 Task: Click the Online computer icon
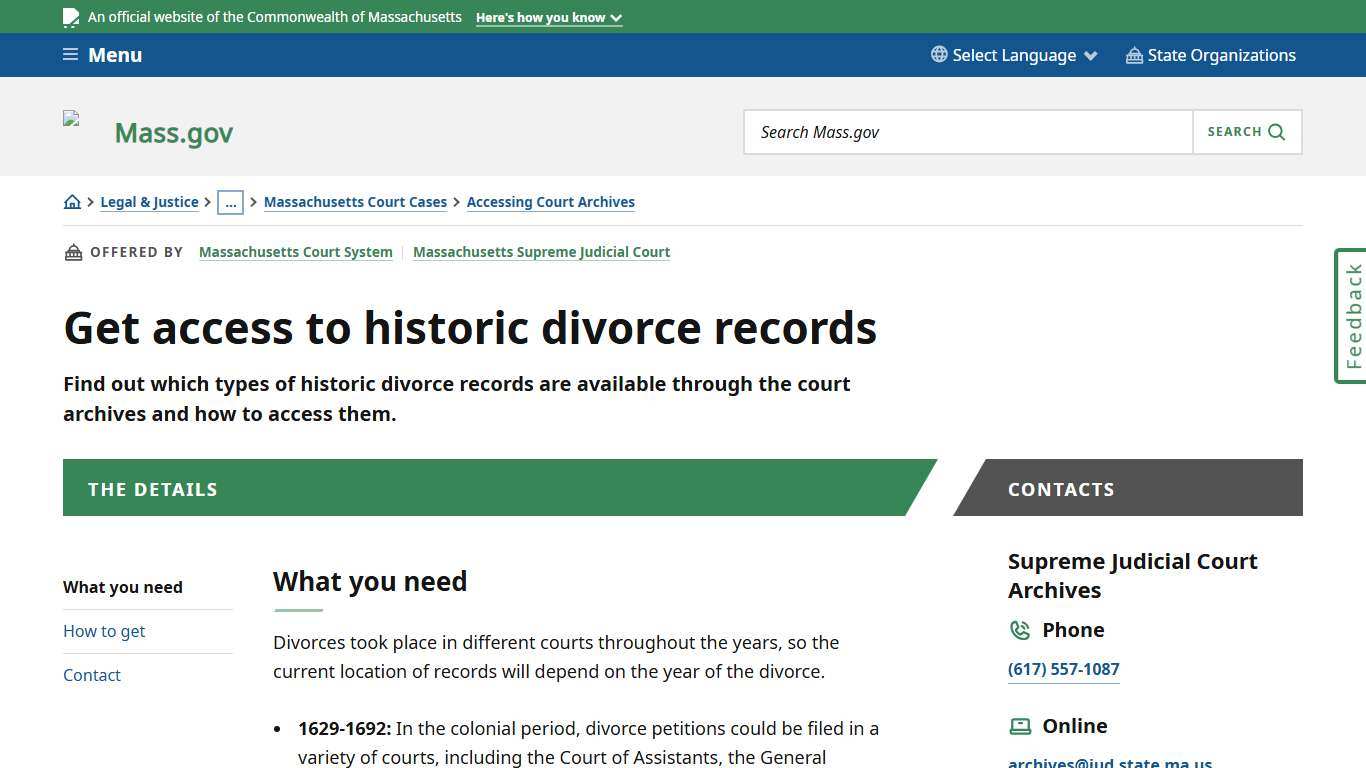click(1020, 726)
